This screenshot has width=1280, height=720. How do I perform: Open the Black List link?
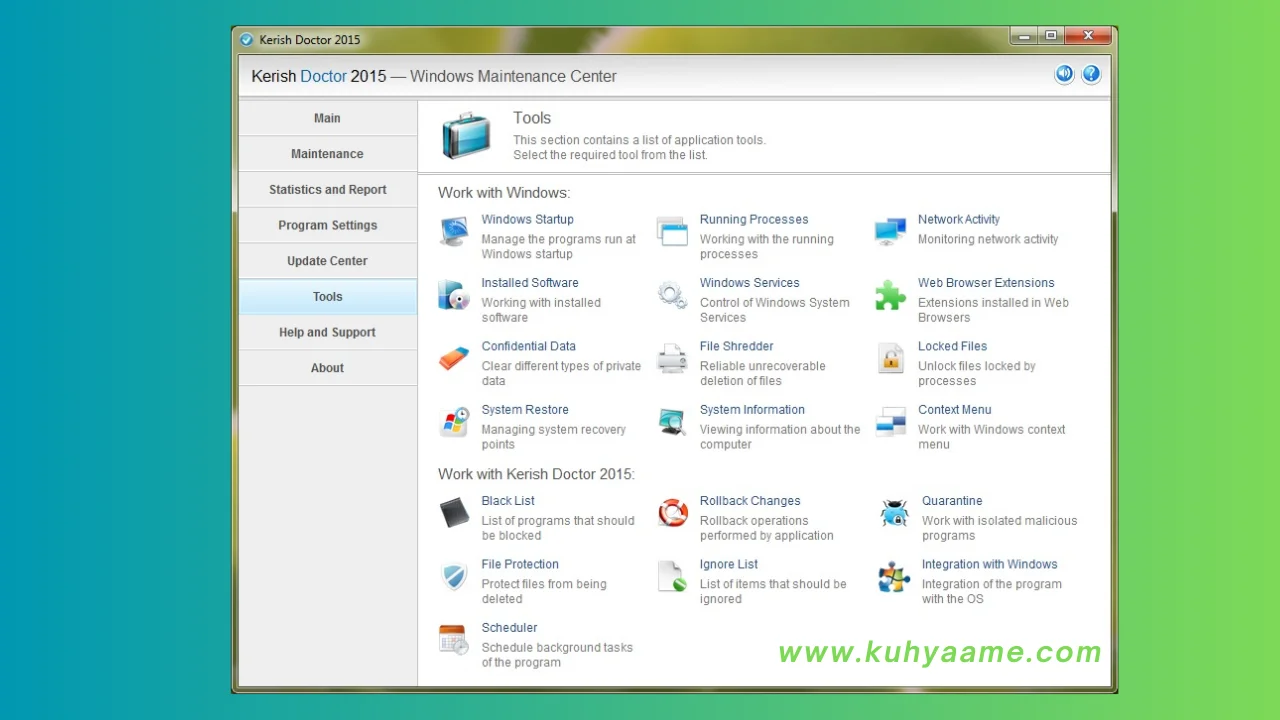508,501
